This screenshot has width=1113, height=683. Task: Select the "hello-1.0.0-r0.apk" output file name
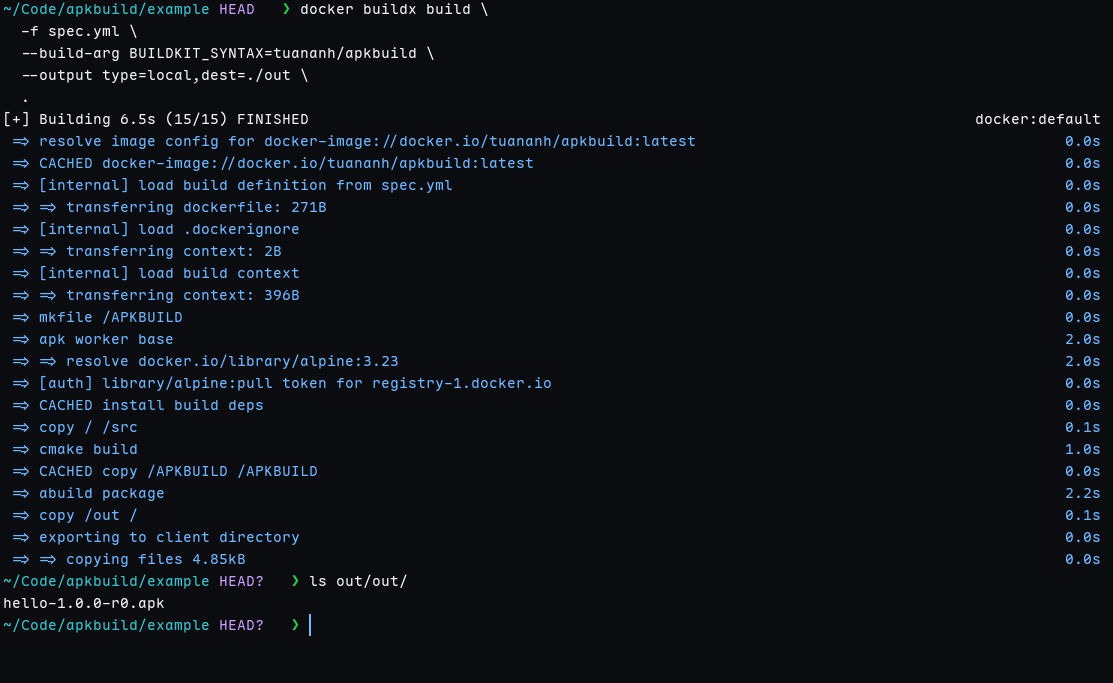coord(84,604)
